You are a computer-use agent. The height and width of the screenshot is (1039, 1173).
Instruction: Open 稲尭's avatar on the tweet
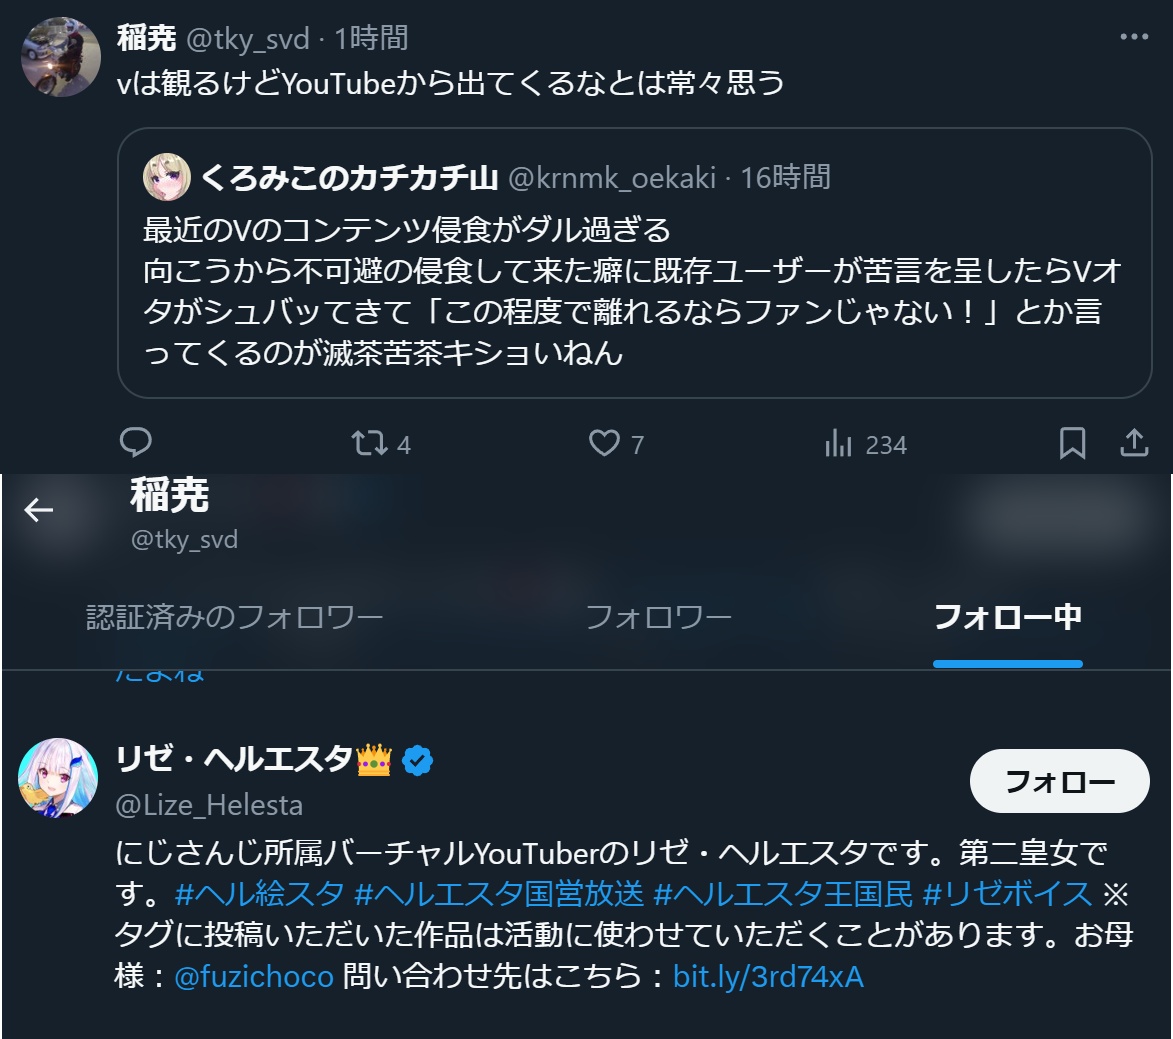coord(61,57)
